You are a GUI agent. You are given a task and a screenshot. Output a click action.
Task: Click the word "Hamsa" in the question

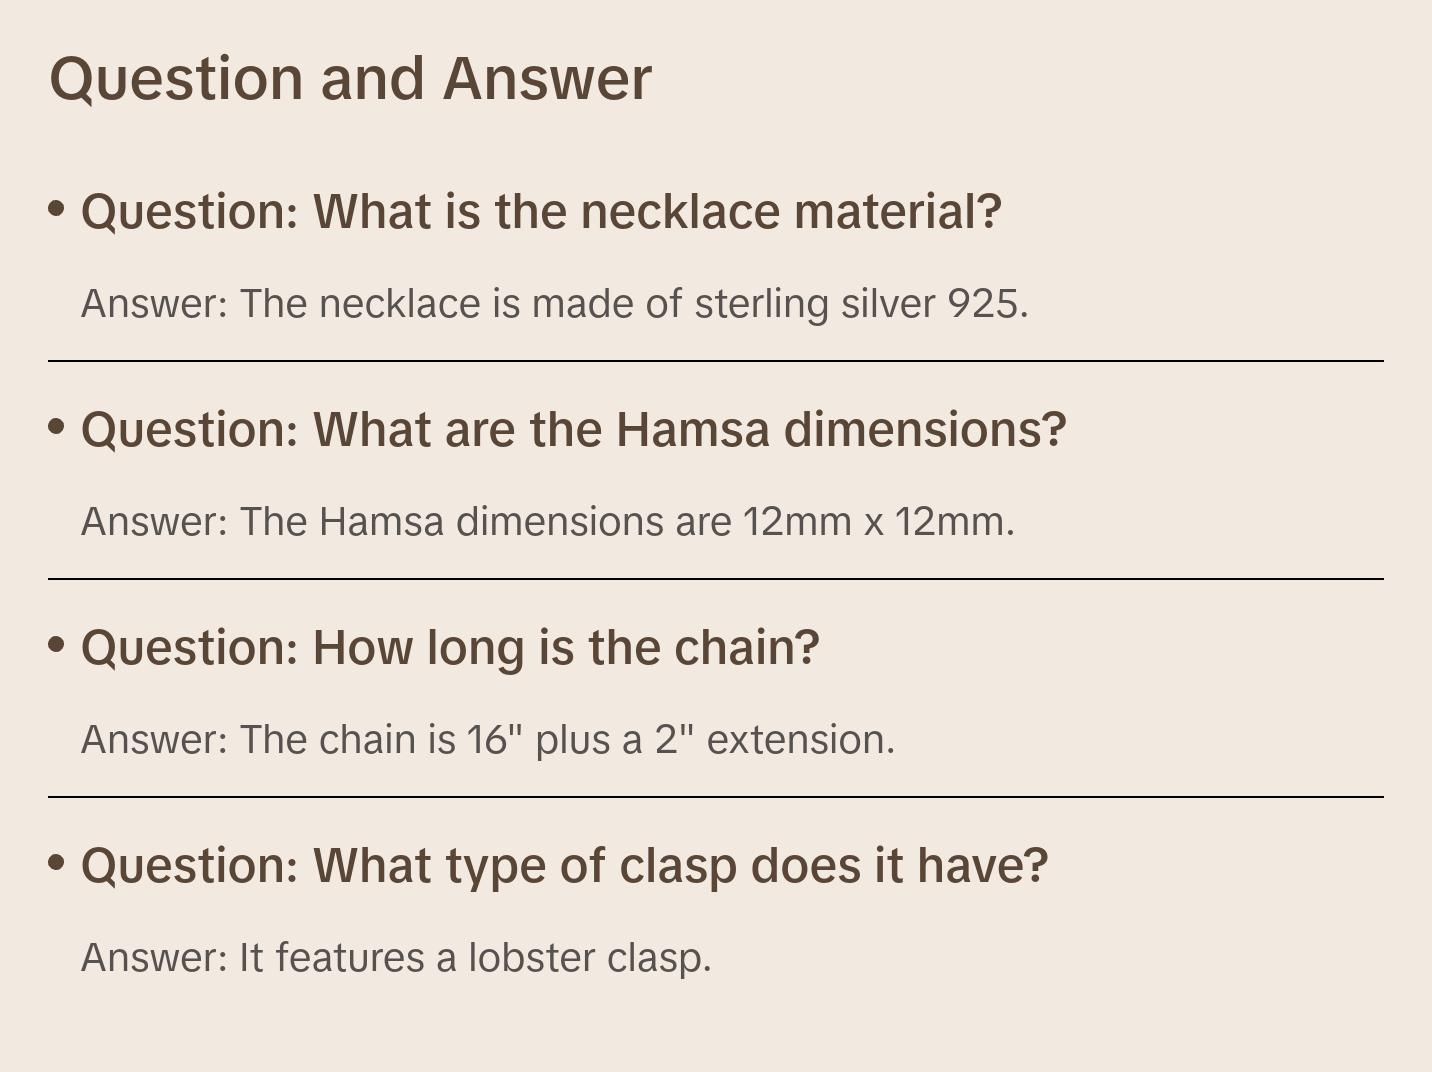[x=692, y=430]
